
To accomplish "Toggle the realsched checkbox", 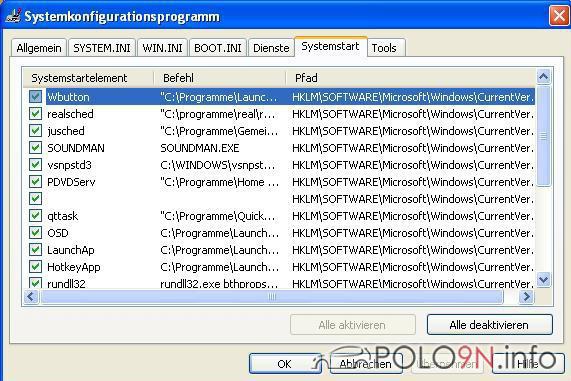I will pyautogui.click(x=35, y=114).
